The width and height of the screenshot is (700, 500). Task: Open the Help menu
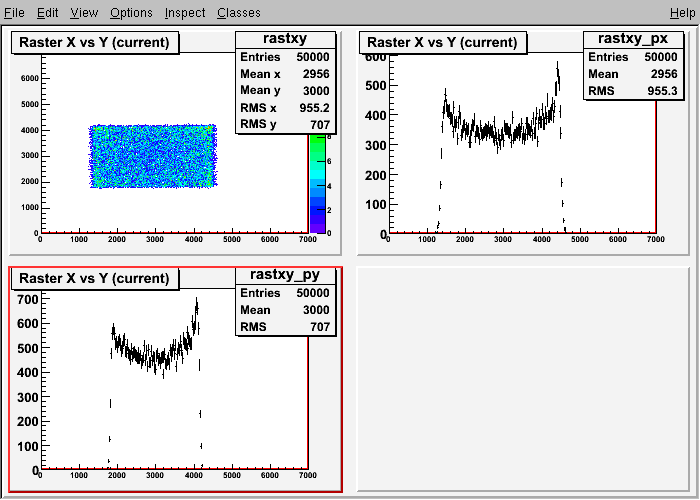(683, 13)
